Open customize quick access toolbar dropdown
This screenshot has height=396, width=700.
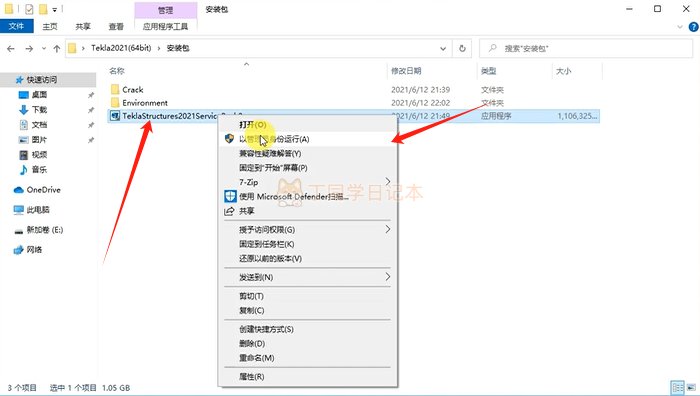(54, 9)
